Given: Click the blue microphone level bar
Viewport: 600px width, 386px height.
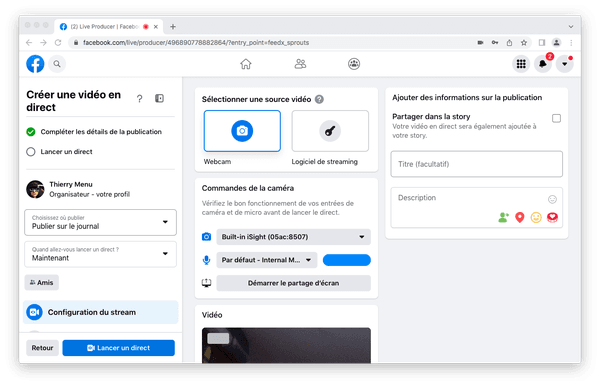Looking at the screenshot, I should pyautogui.click(x=347, y=260).
